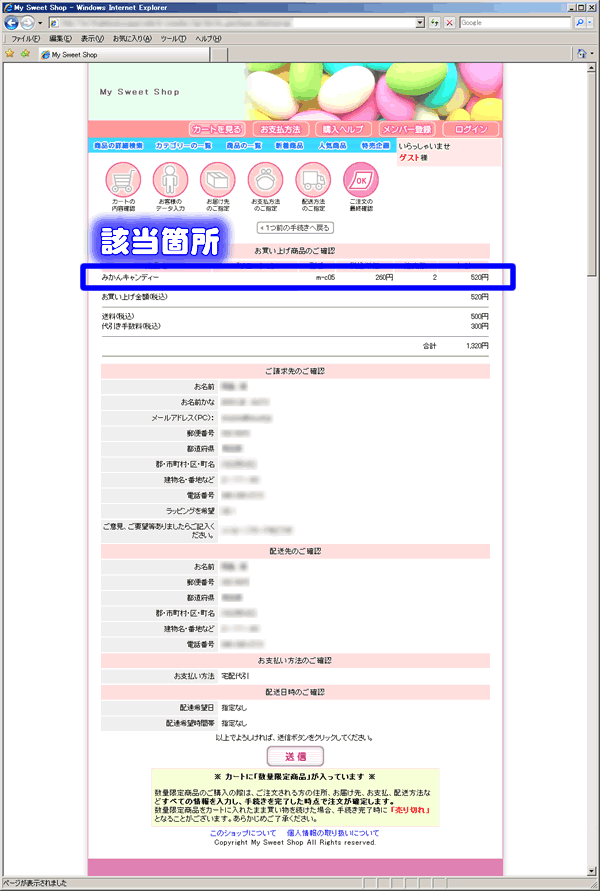The height and width of the screenshot is (891, 600).
Task: Open the Favorites Center star icon
Action: [10, 54]
